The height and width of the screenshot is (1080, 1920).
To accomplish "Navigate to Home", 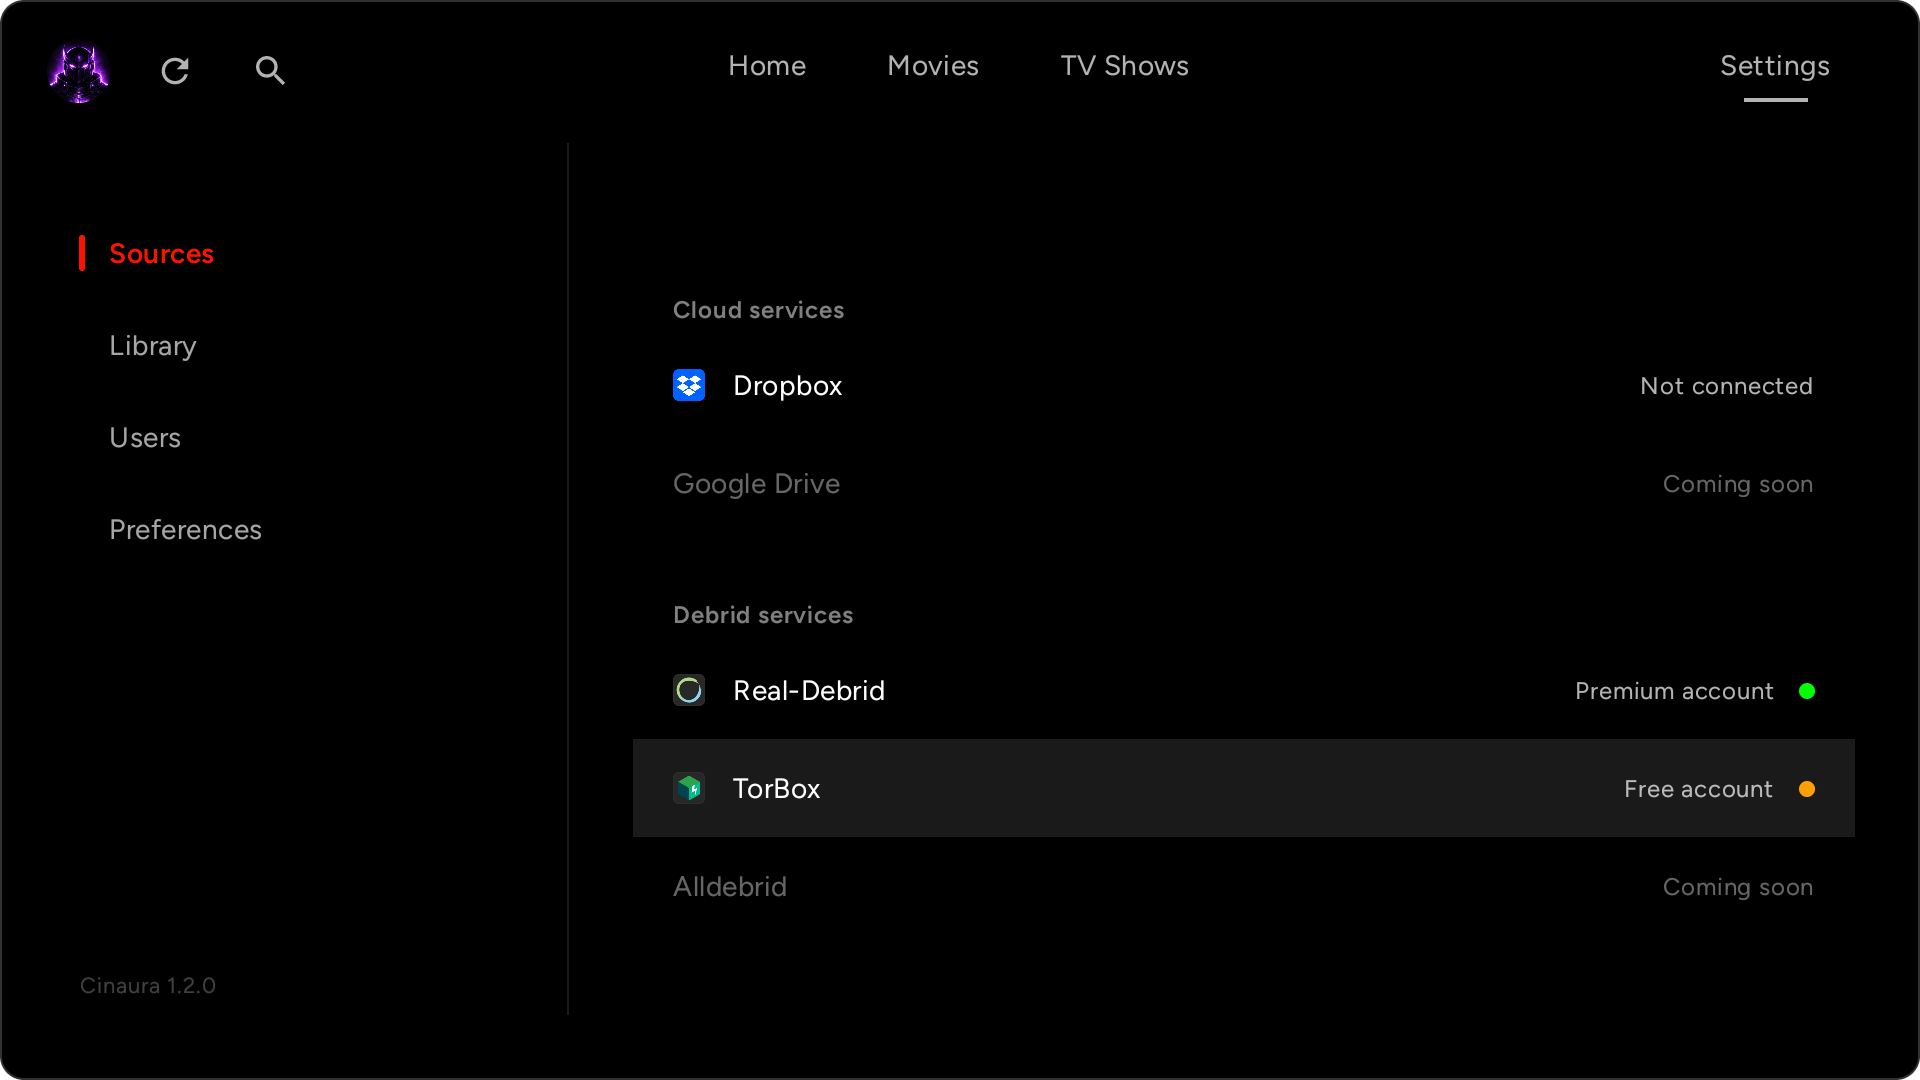I will pyautogui.click(x=767, y=65).
